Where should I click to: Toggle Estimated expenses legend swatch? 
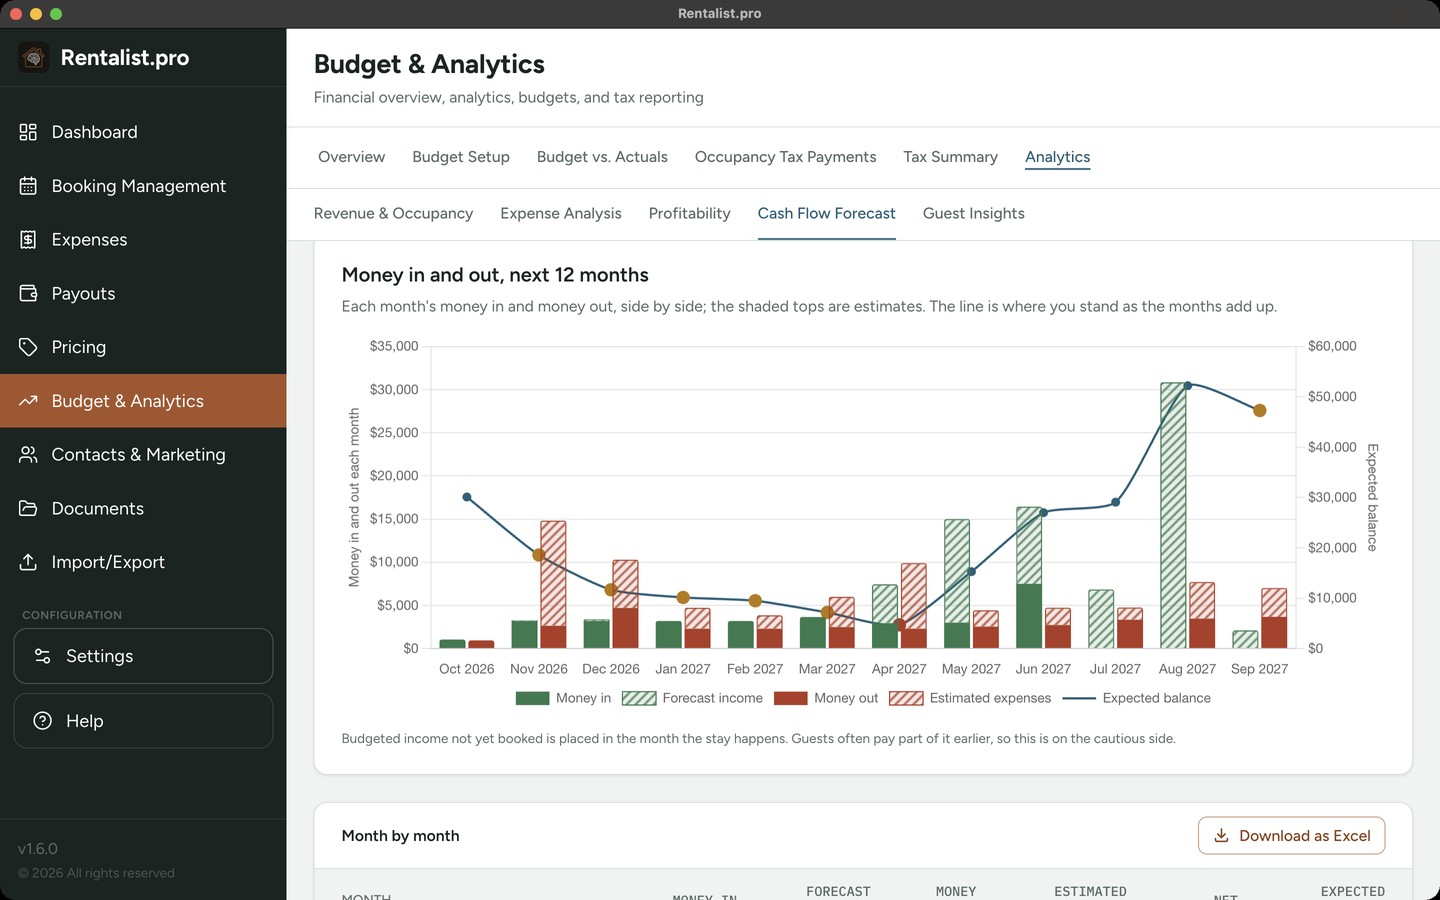(906, 698)
